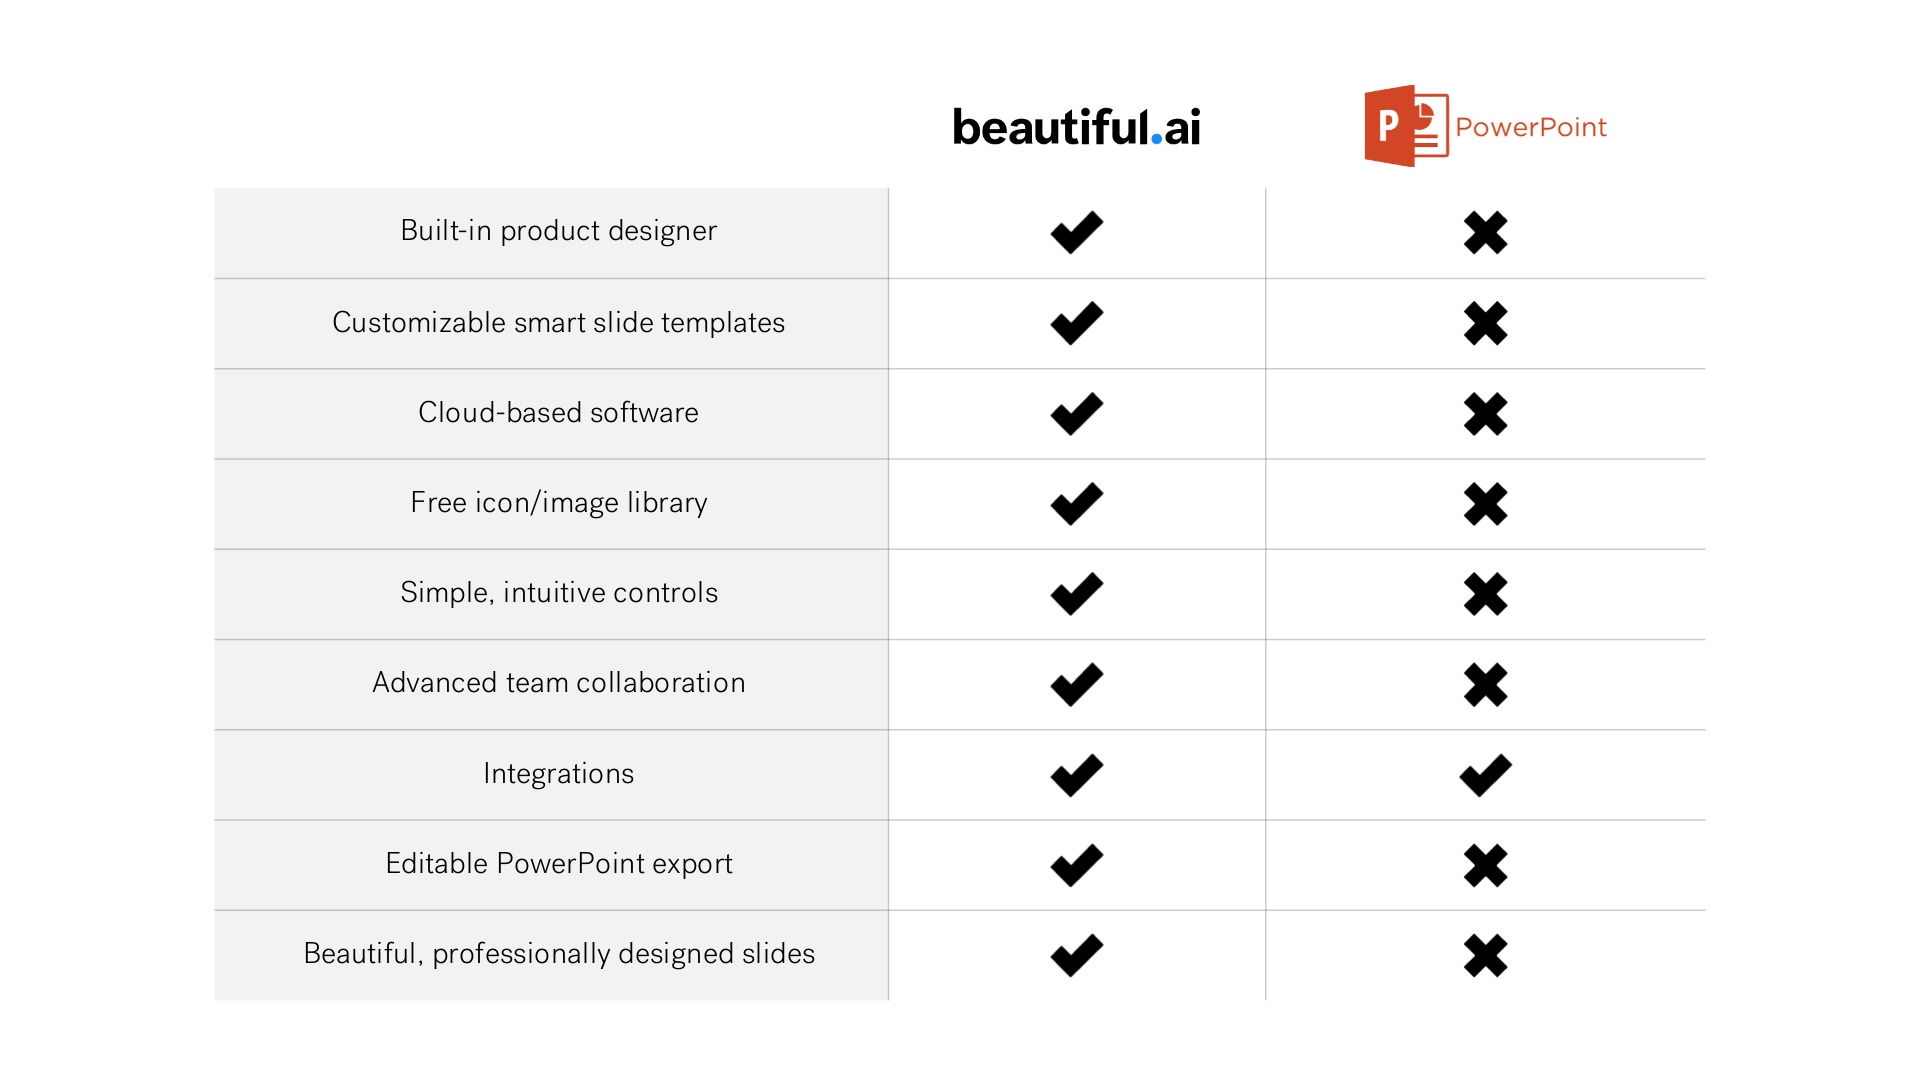Select 'Editable PowerPoint export' label

pyautogui.click(x=558, y=864)
